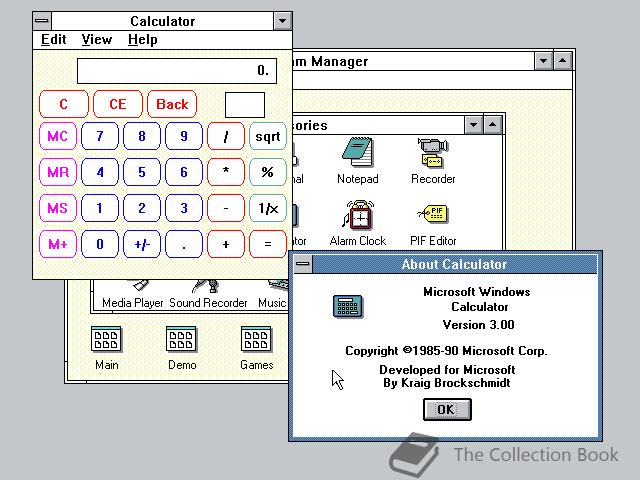Open the View menu in Calculator

pos(96,40)
